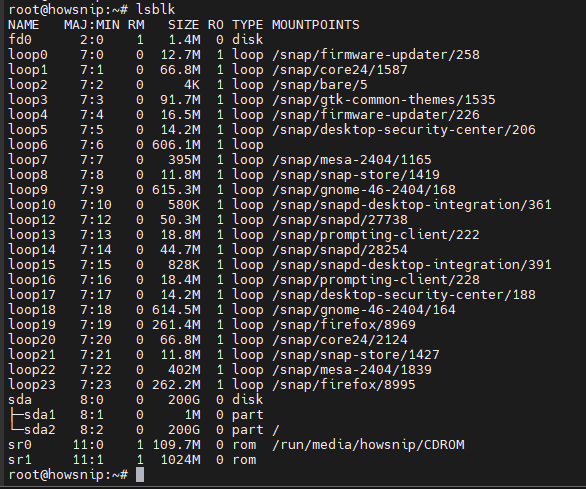Click the 615.3M size of loop9
This screenshot has height=489, width=586.
(176, 190)
